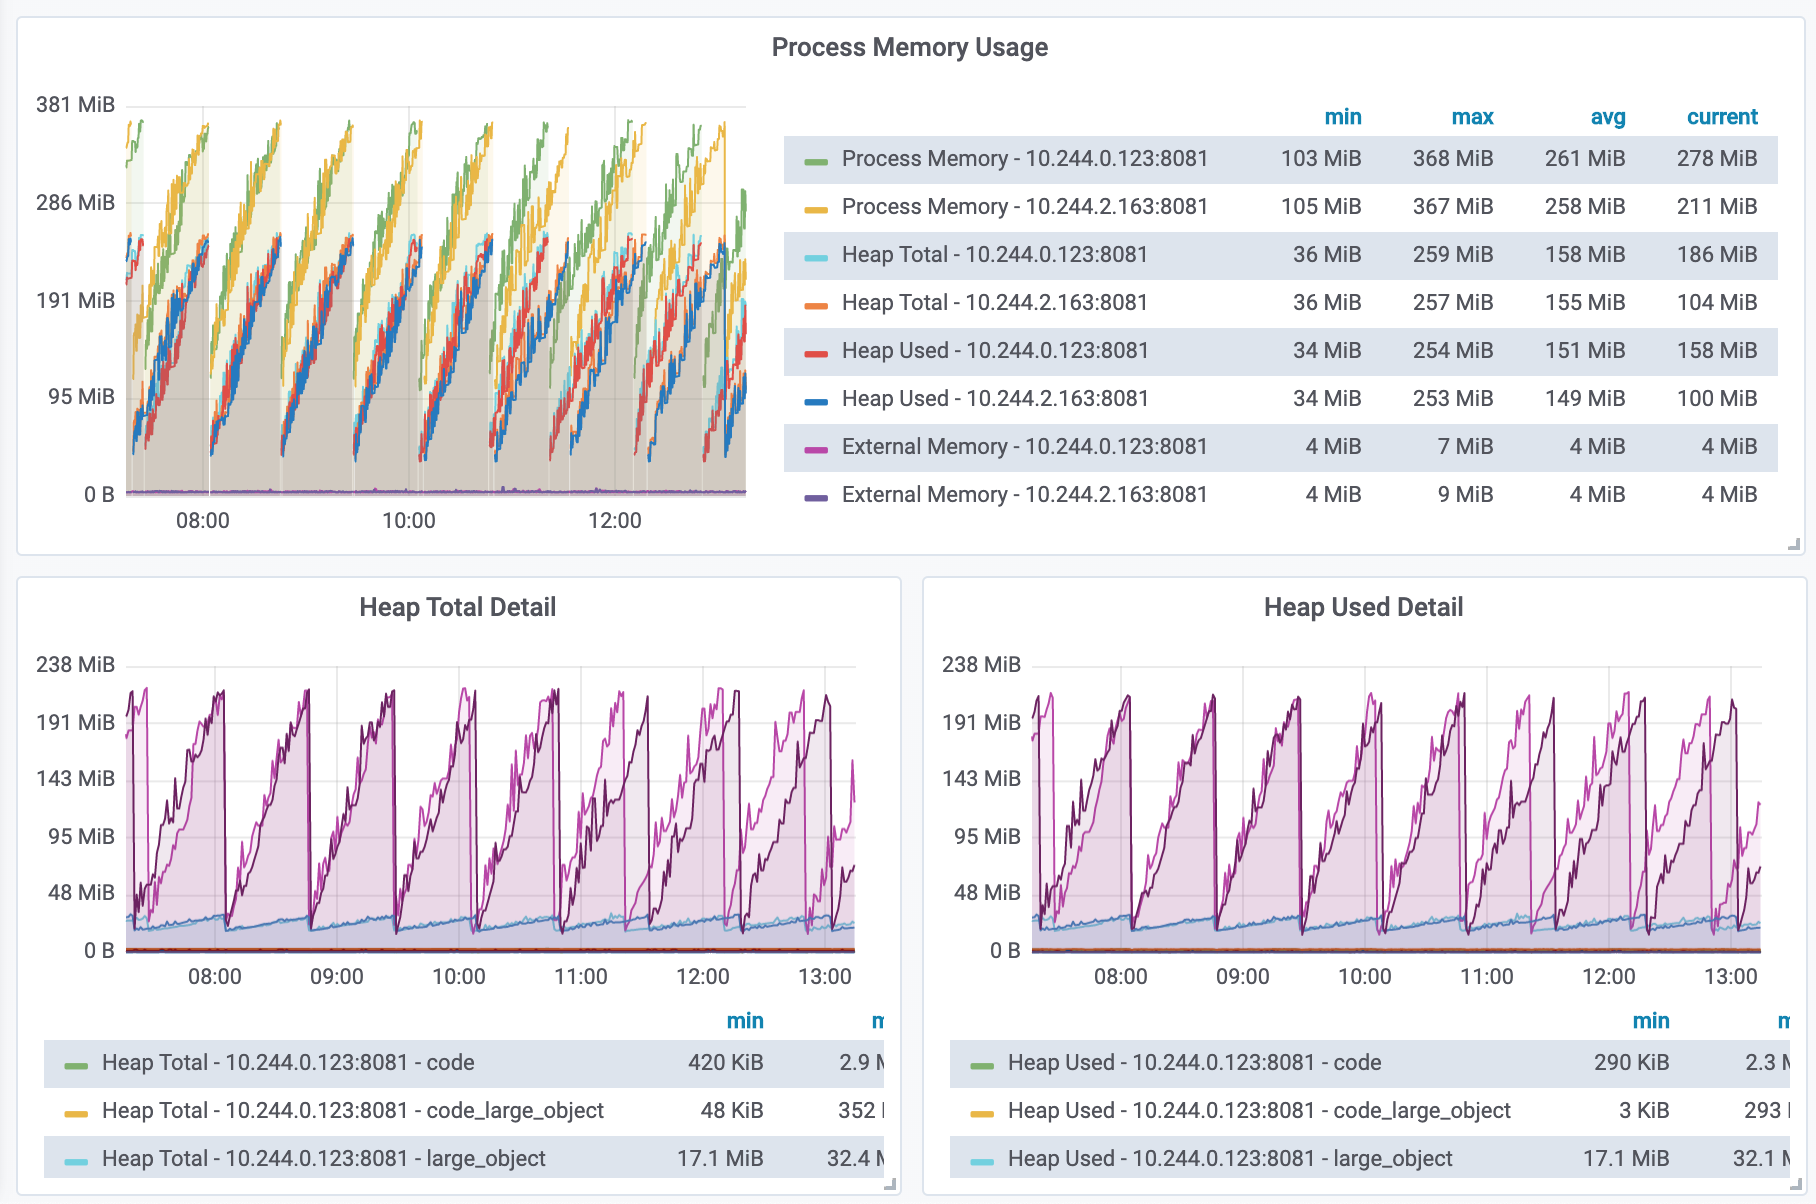This screenshot has height=1204, width=1816.
Task: Toggle series Process Memory - 10.244.2.163:8081
Action: coord(1025,207)
